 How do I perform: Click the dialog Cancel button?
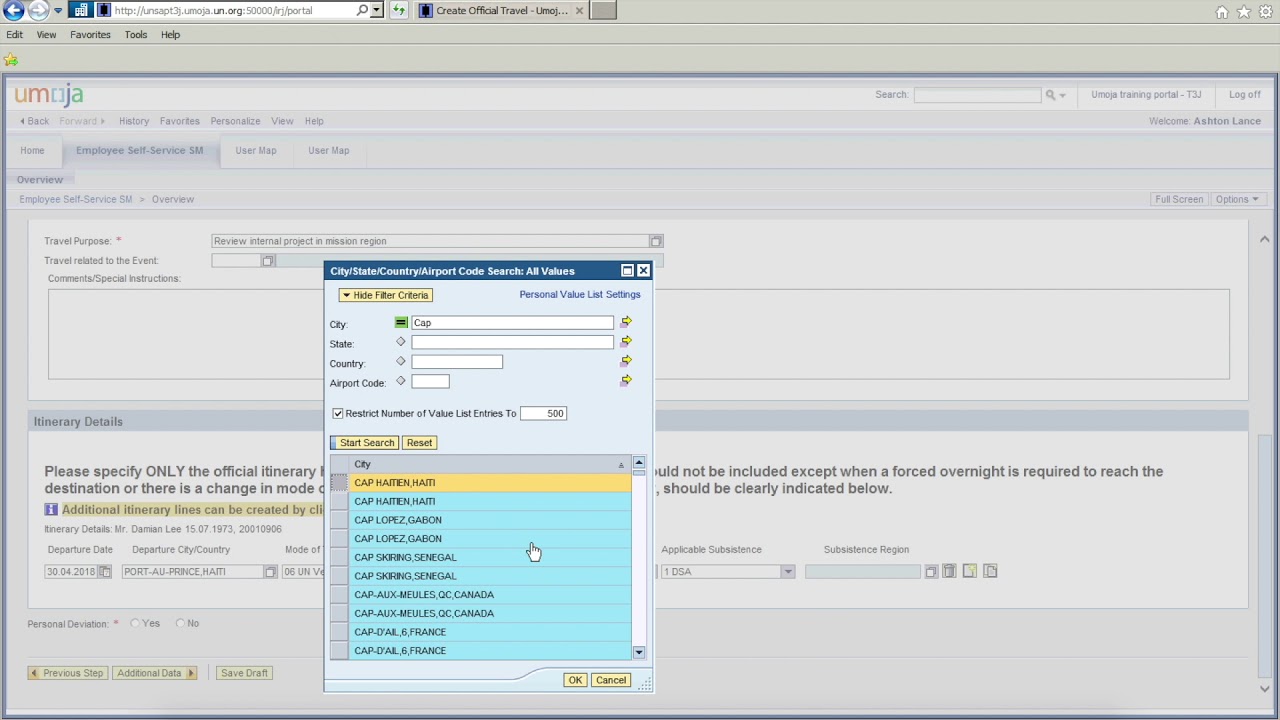point(610,680)
